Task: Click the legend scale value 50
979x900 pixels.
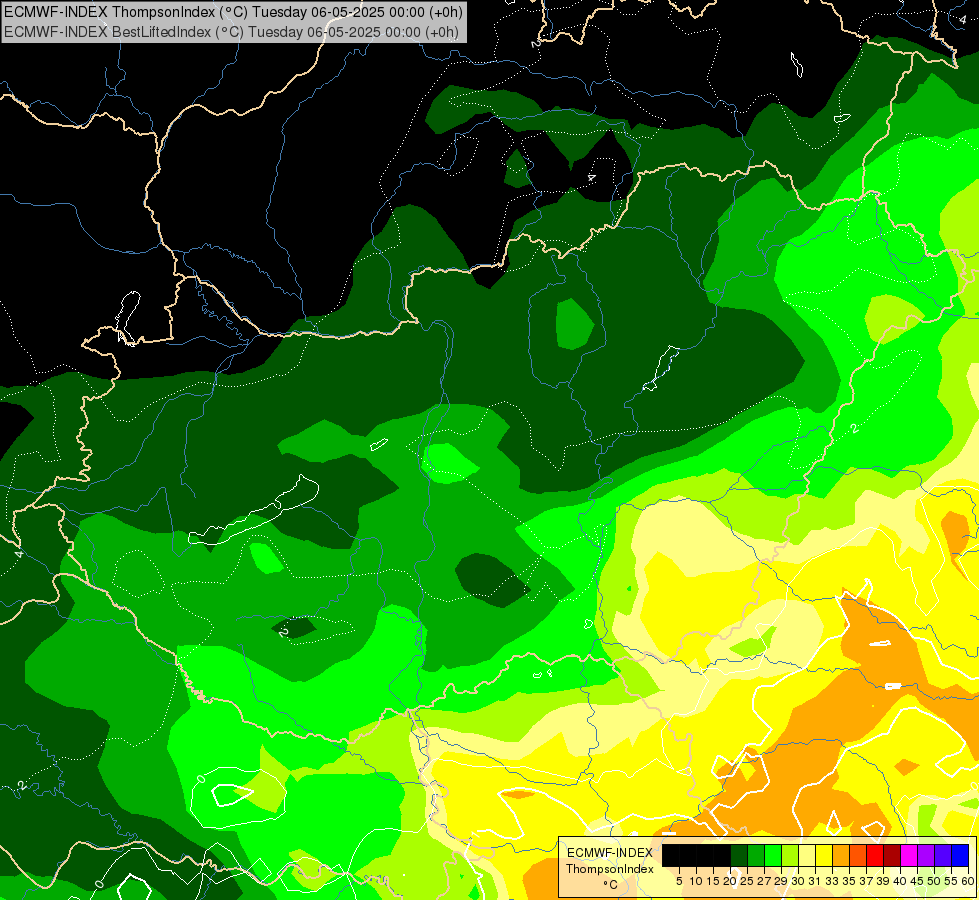Action: coord(934,881)
